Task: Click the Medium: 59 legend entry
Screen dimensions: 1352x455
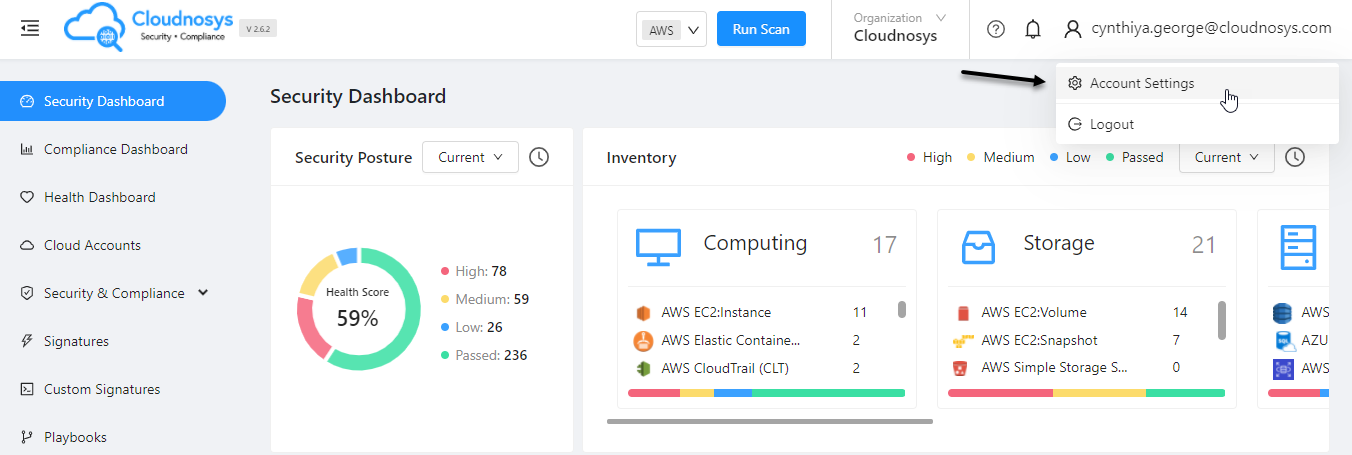Action: [485, 299]
